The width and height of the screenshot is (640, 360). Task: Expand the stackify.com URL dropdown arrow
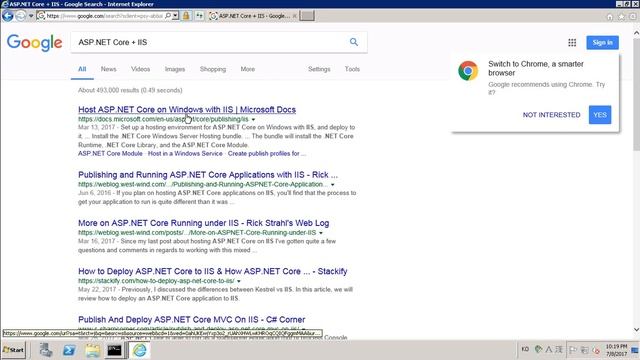[239, 281]
